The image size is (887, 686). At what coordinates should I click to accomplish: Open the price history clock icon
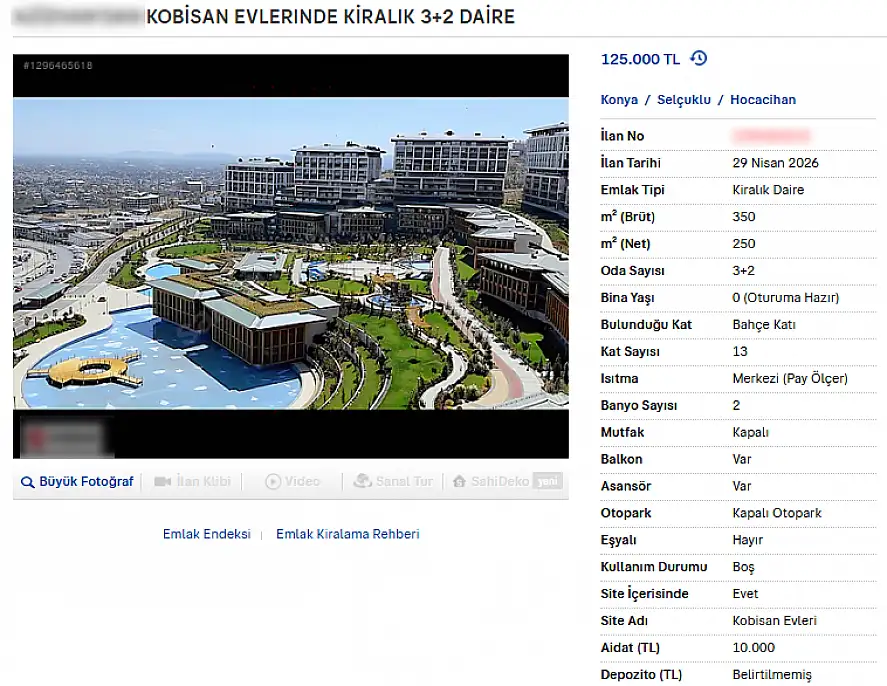pos(699,58)
